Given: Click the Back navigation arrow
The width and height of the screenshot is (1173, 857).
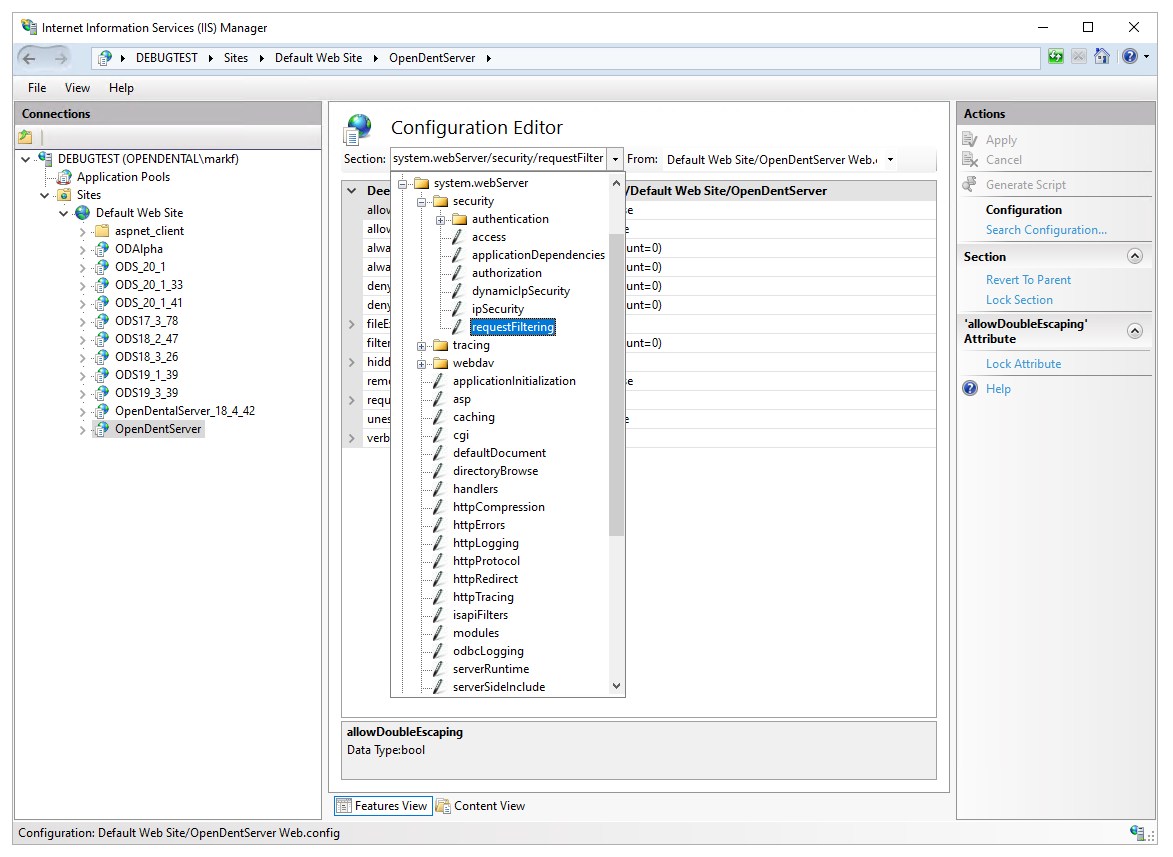Looking at the screenshot, I should (29, 58).
